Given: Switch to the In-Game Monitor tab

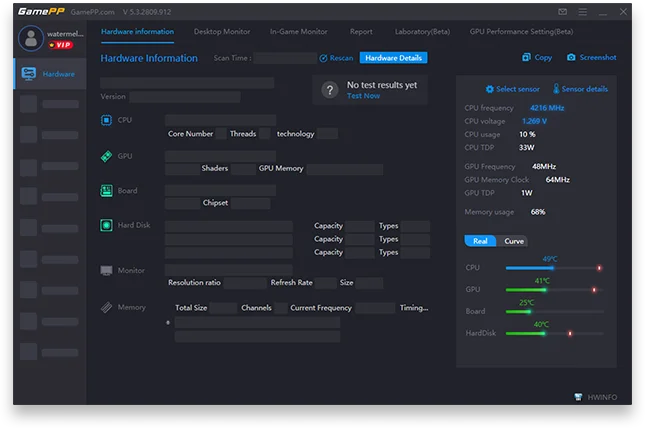Looking at the screenshot, I should [x=298, y=32].
